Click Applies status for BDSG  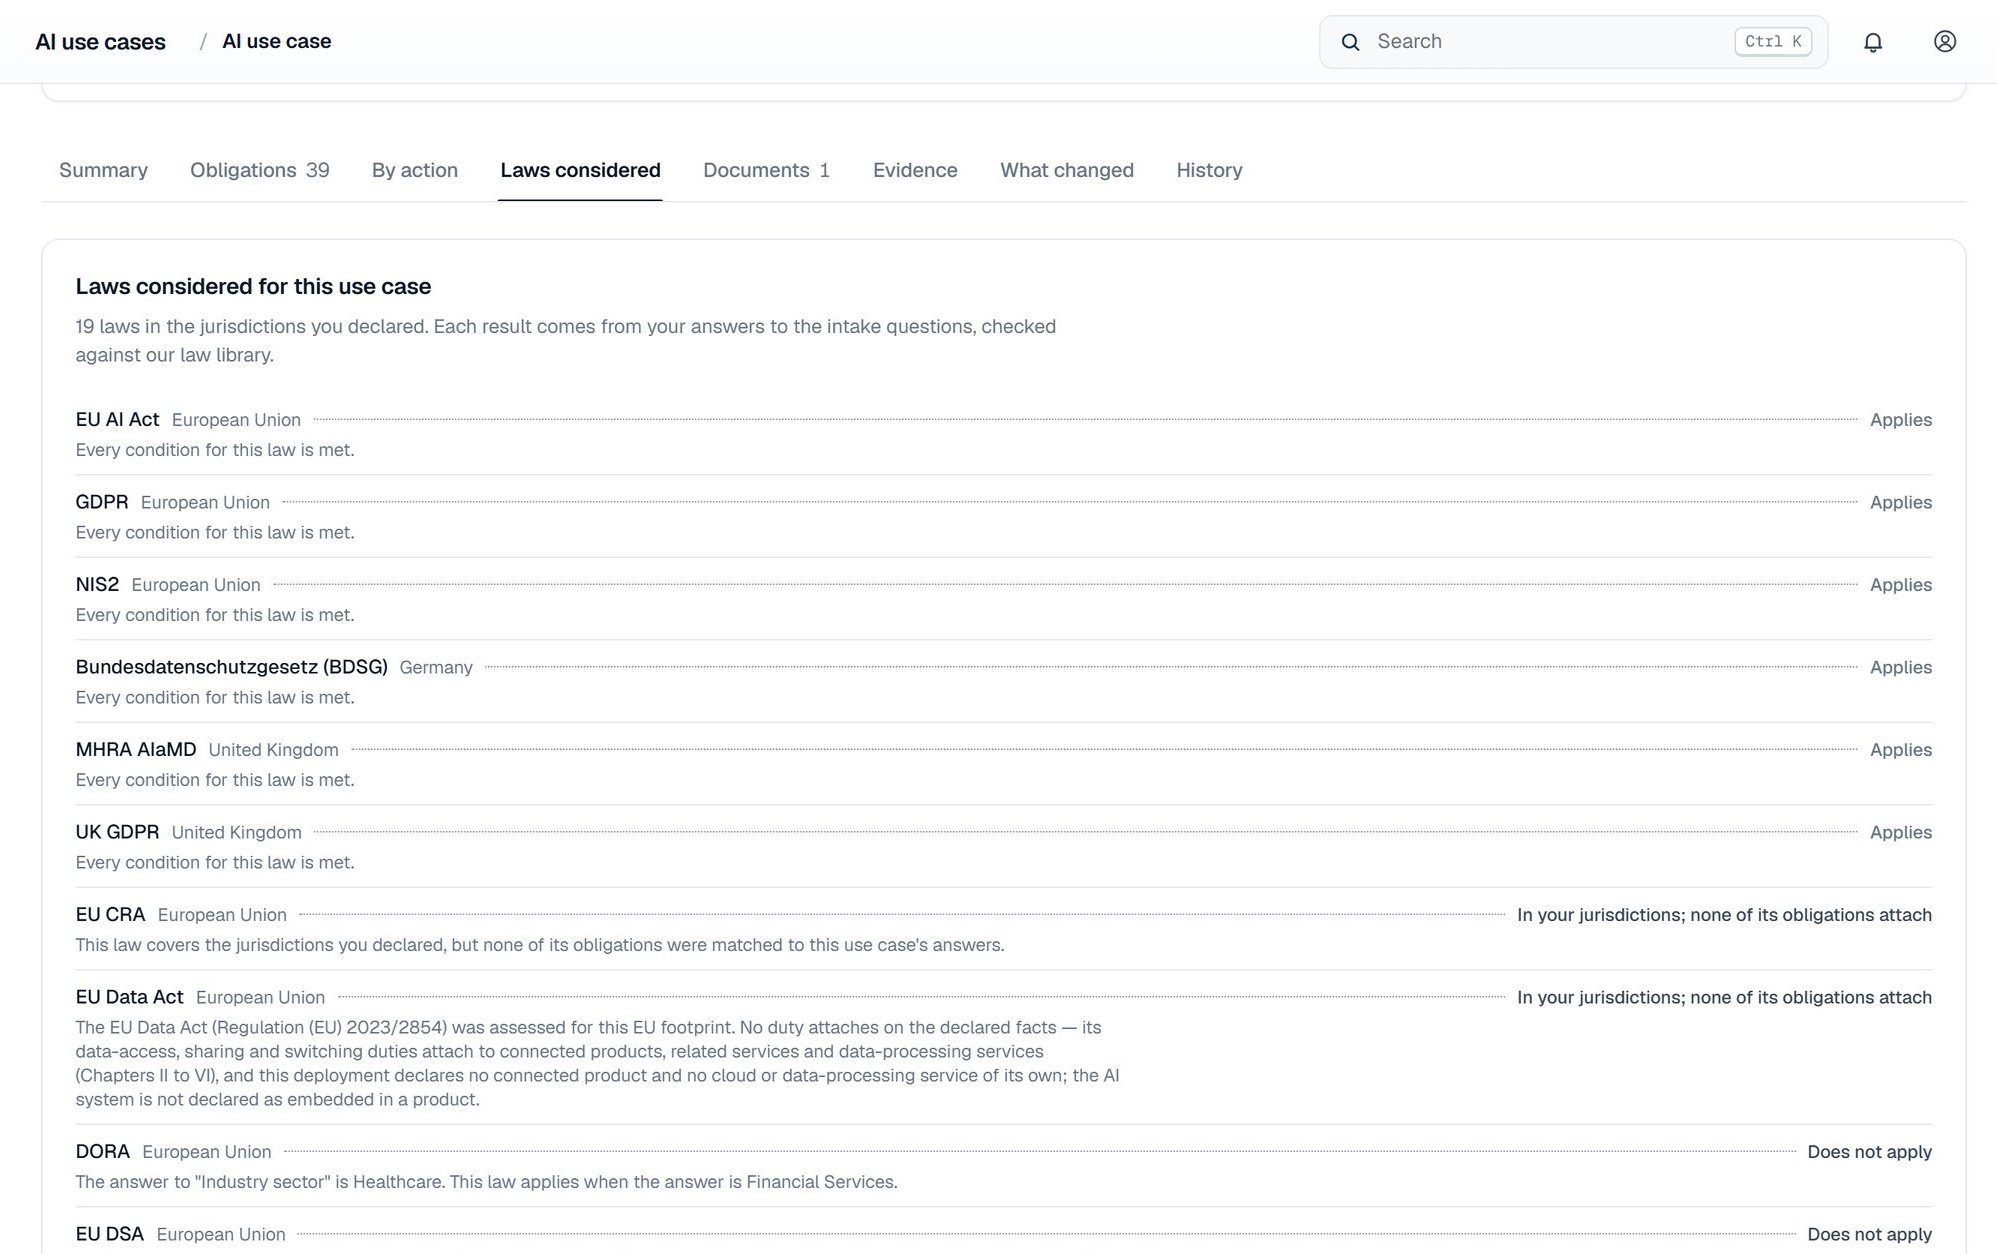point(1900,667)
